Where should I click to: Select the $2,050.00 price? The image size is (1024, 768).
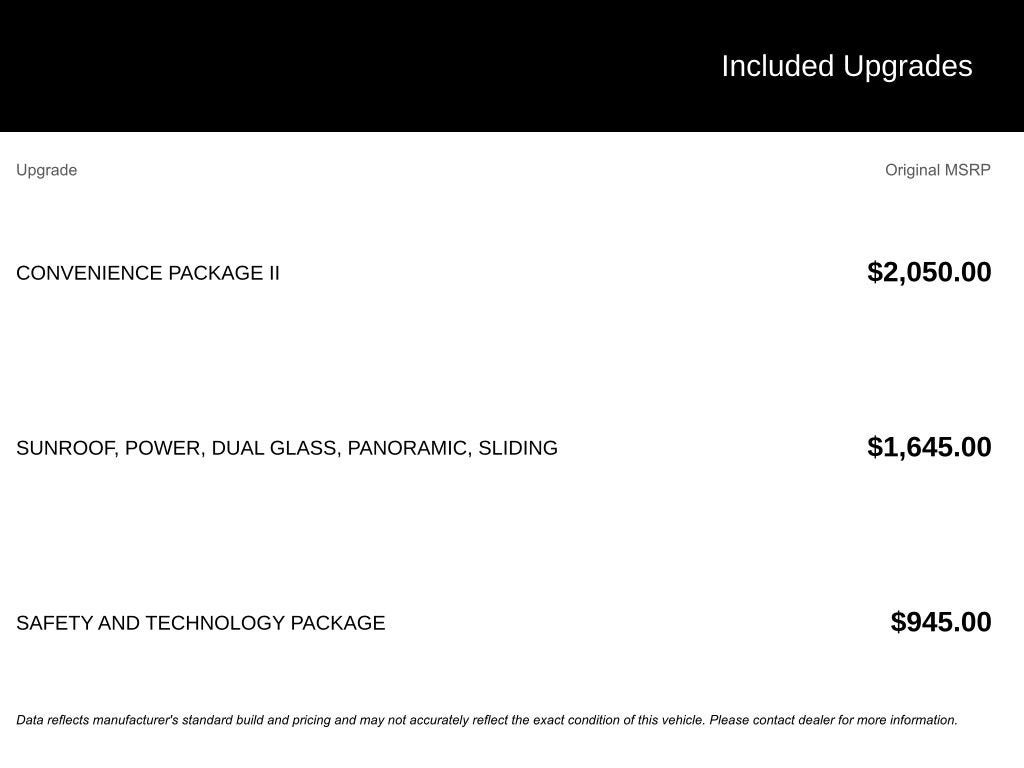929,272
